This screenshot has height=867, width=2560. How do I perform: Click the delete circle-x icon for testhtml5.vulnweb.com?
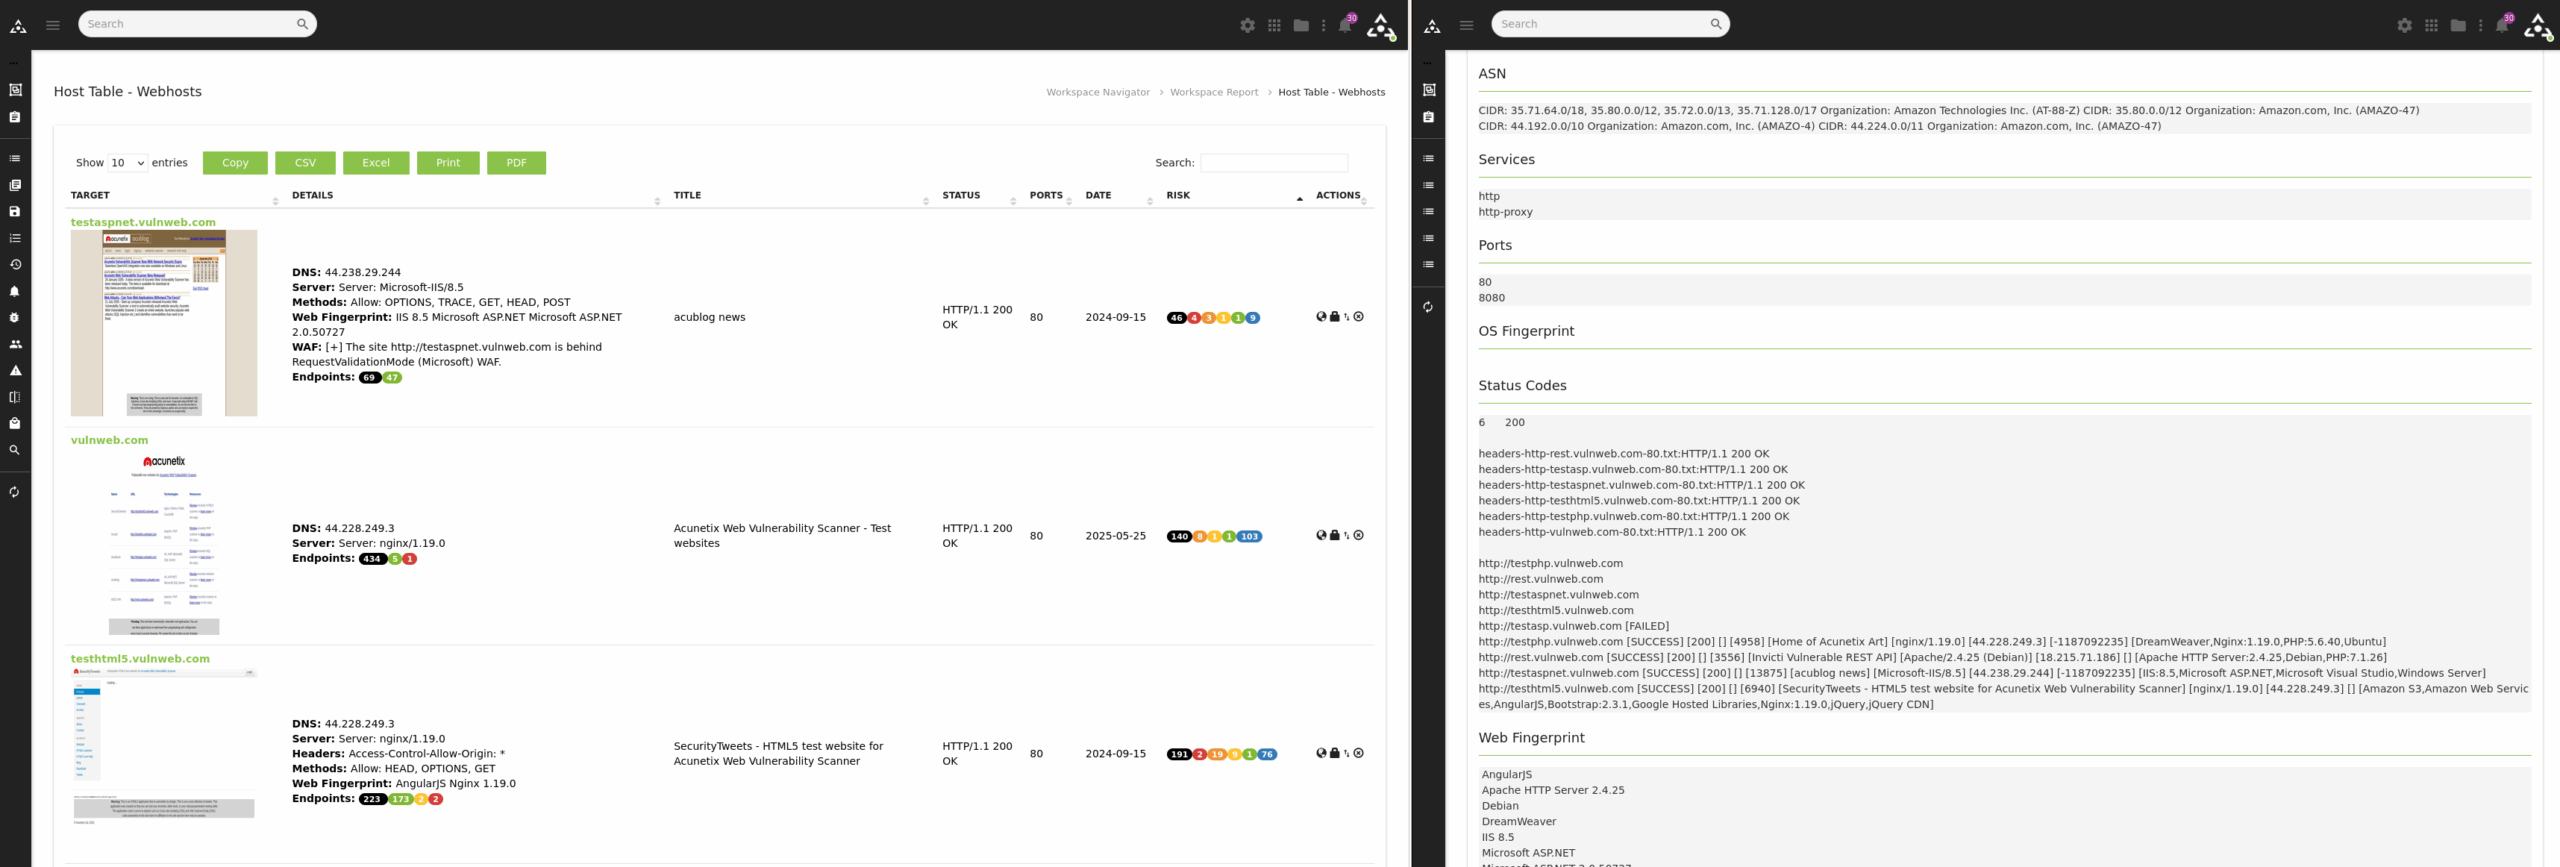[x=1358, y=753]
